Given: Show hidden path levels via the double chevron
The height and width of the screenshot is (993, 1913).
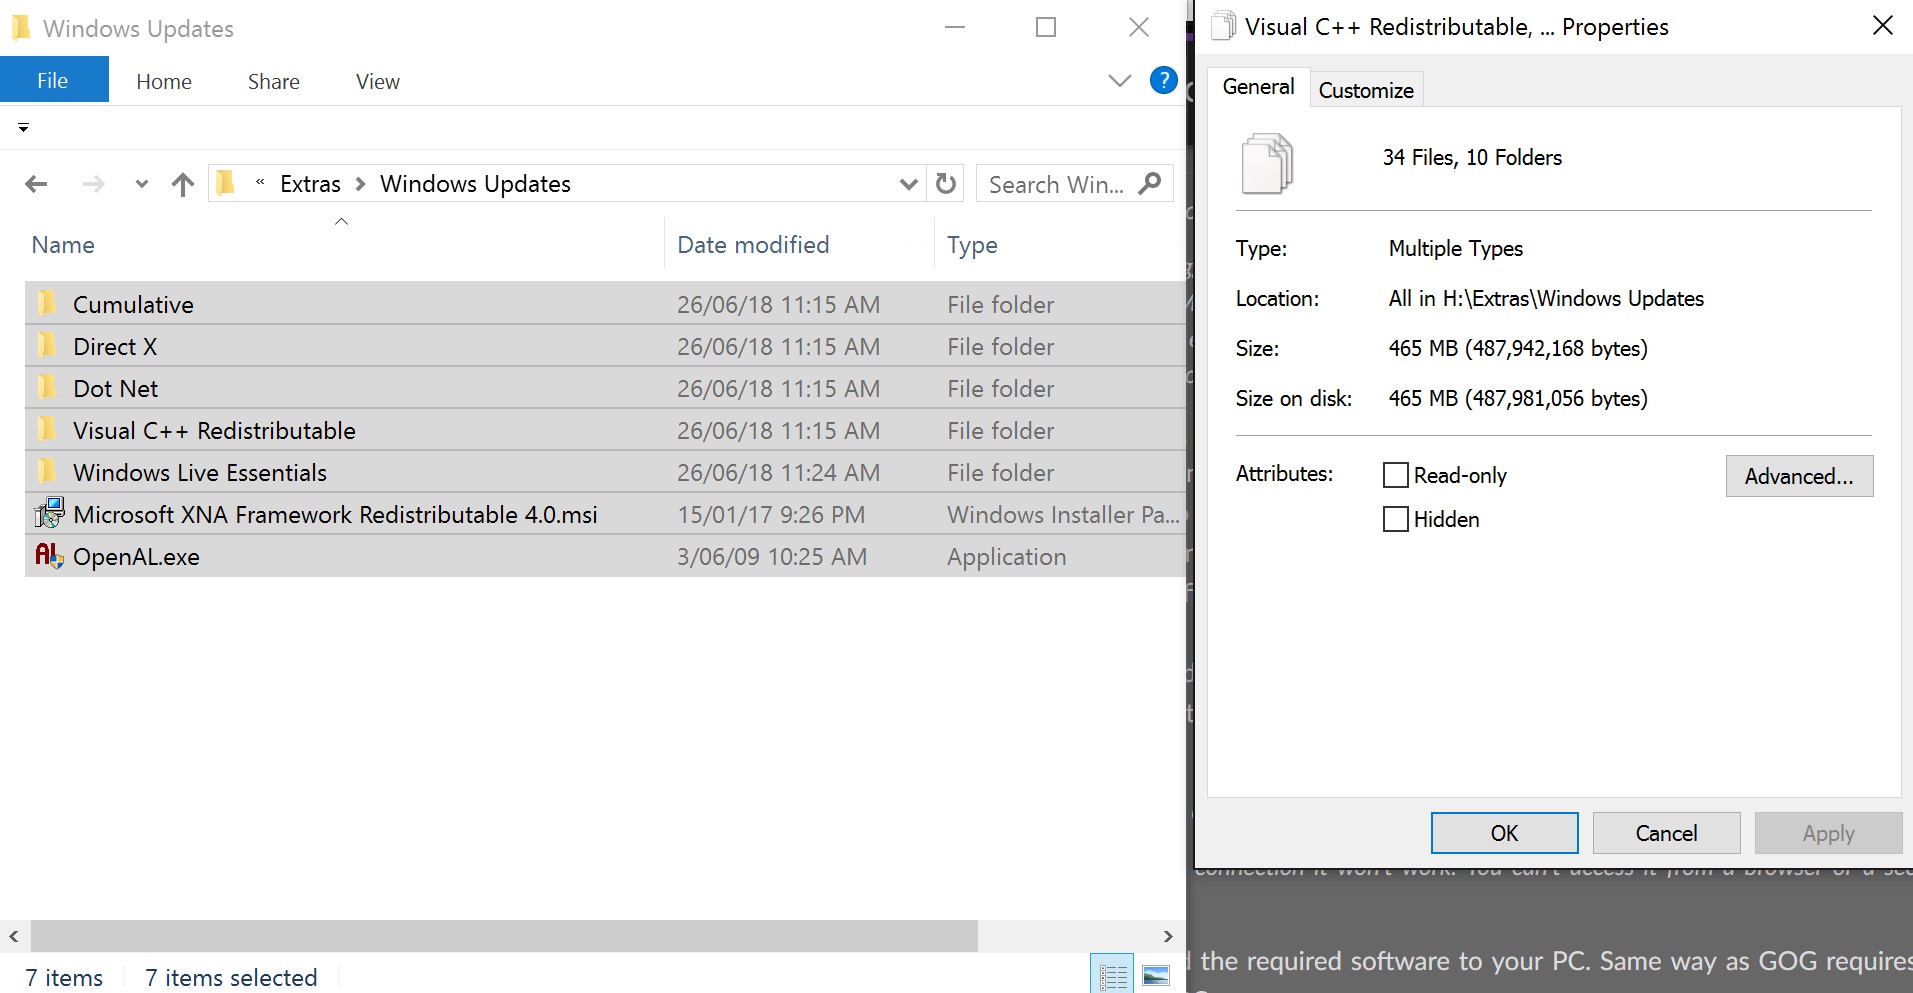Looking at the screenshot, I should click(260, 182).
